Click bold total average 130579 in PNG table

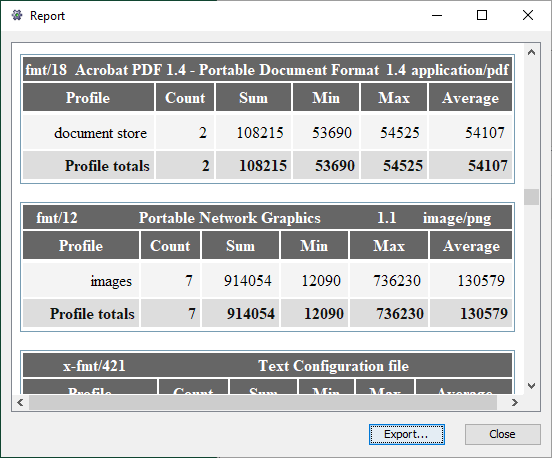coord(471,313)
